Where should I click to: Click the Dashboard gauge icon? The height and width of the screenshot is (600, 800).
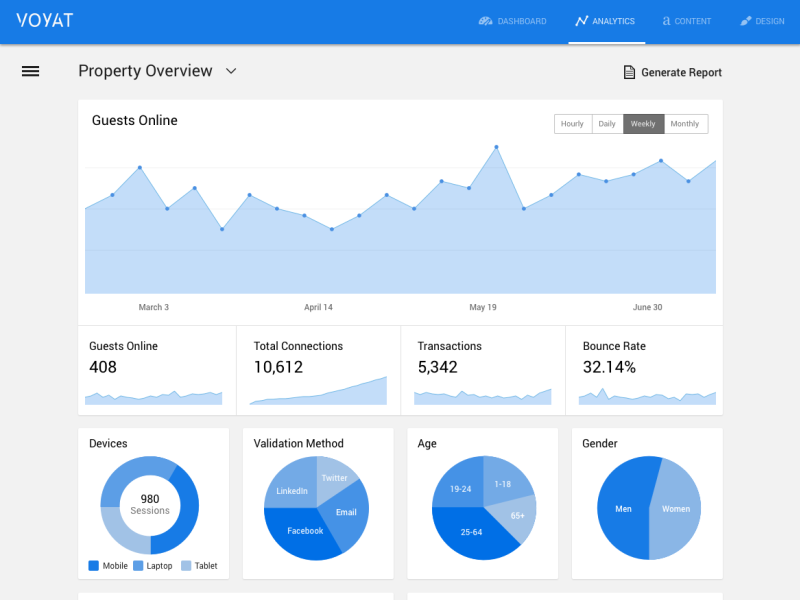(x=486, y=21)
